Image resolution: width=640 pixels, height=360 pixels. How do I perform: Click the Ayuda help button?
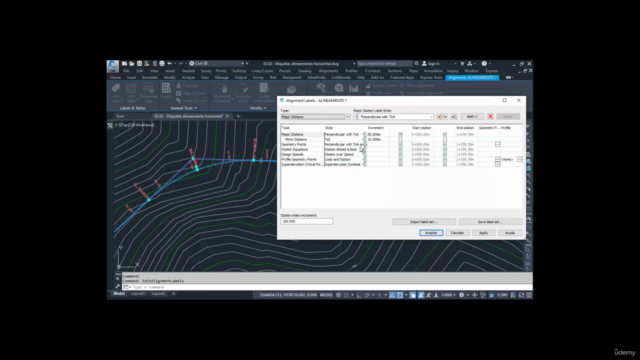point(510,233)
